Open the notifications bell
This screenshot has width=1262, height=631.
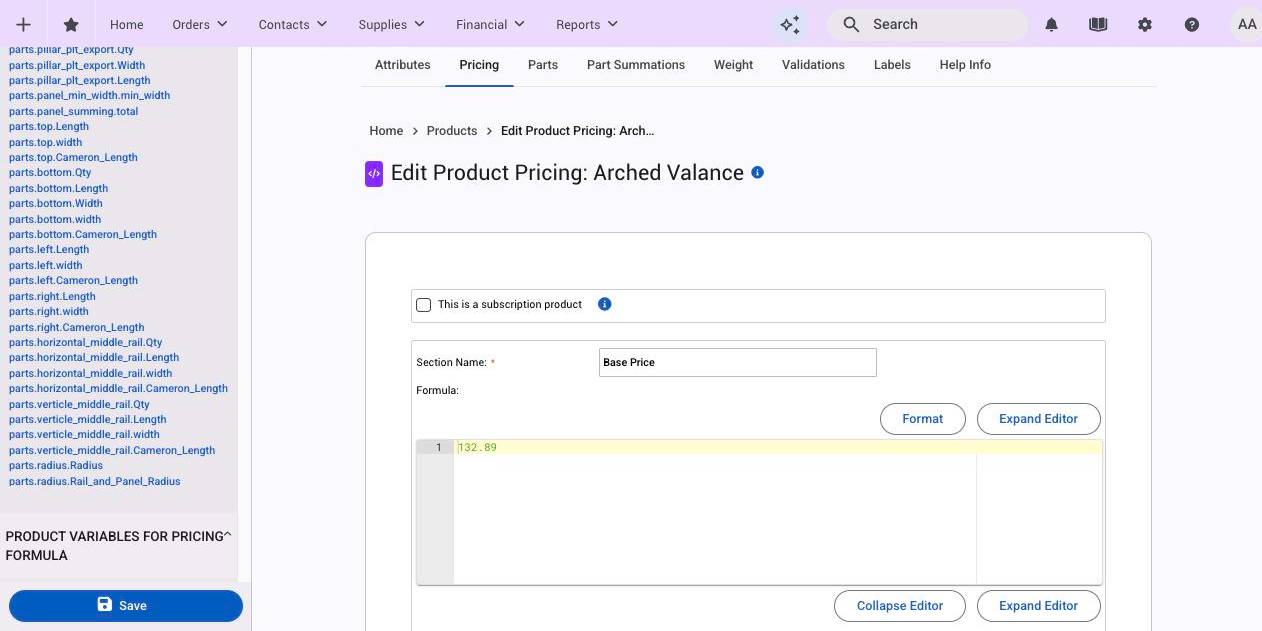(1051, 25)
